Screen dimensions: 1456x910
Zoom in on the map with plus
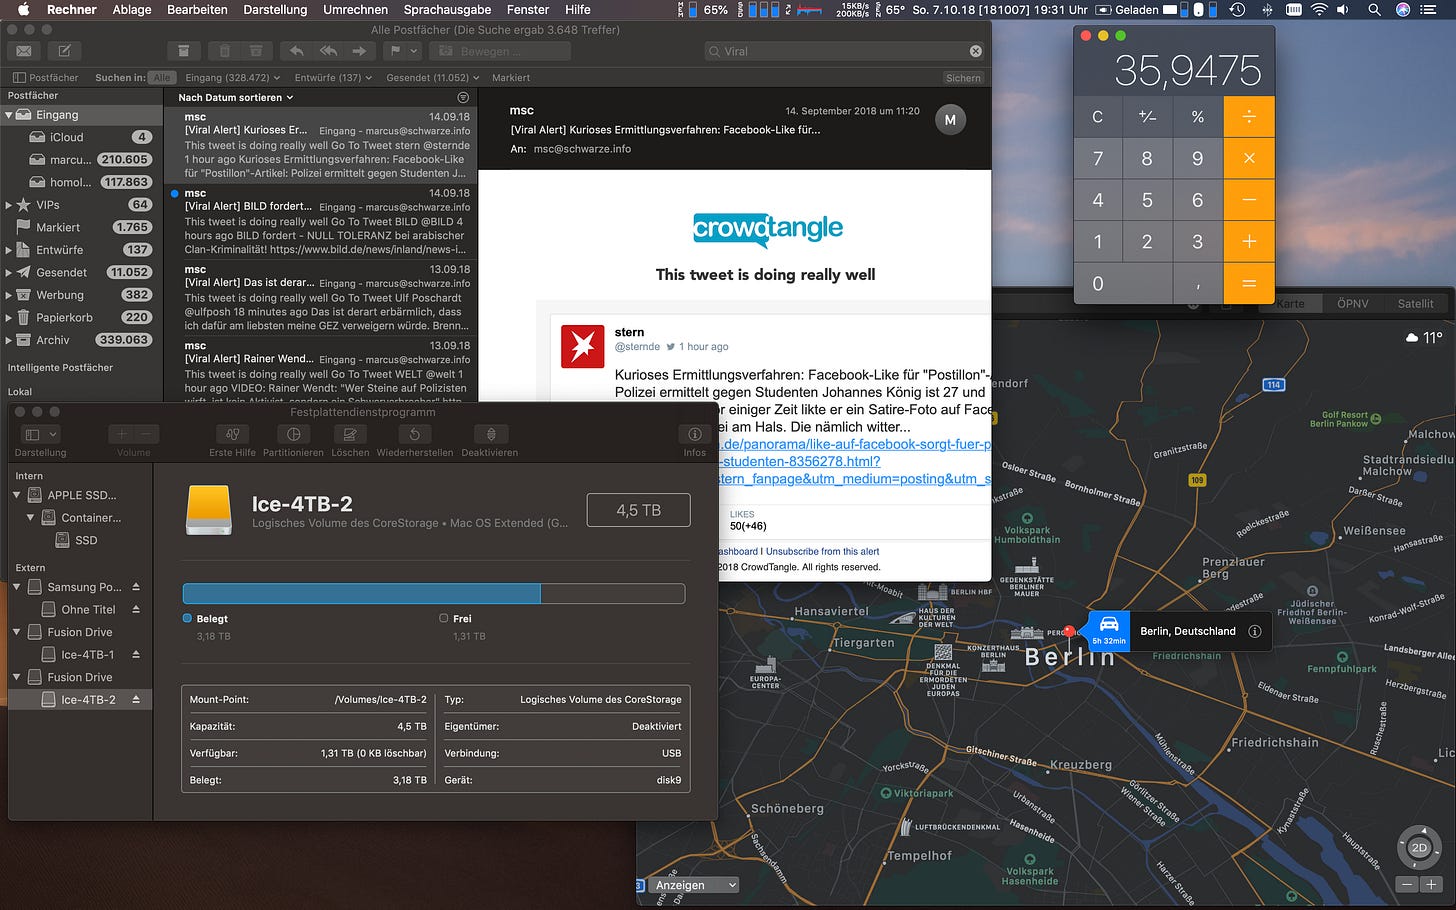coord(1431,885)
